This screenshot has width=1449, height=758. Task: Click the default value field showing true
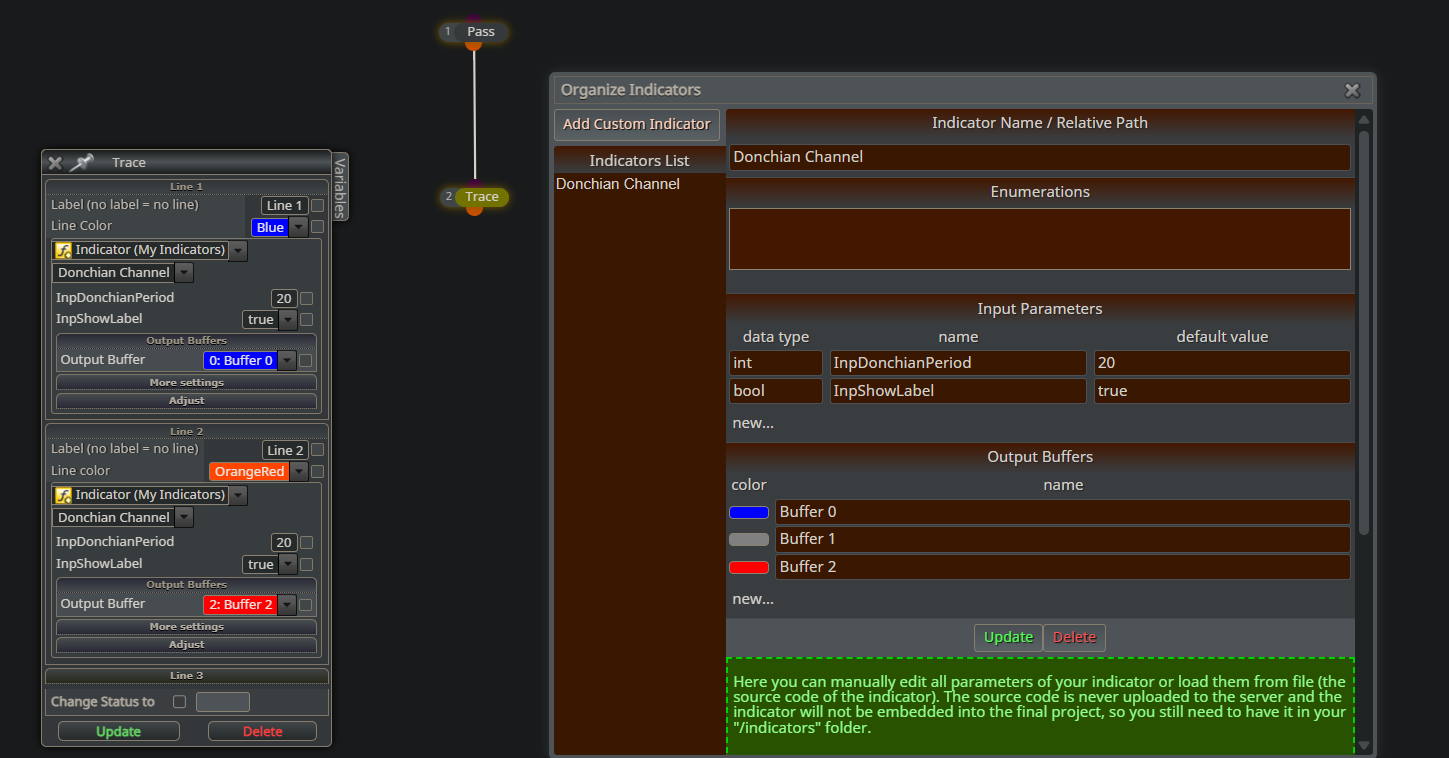tap(1222, 391)
